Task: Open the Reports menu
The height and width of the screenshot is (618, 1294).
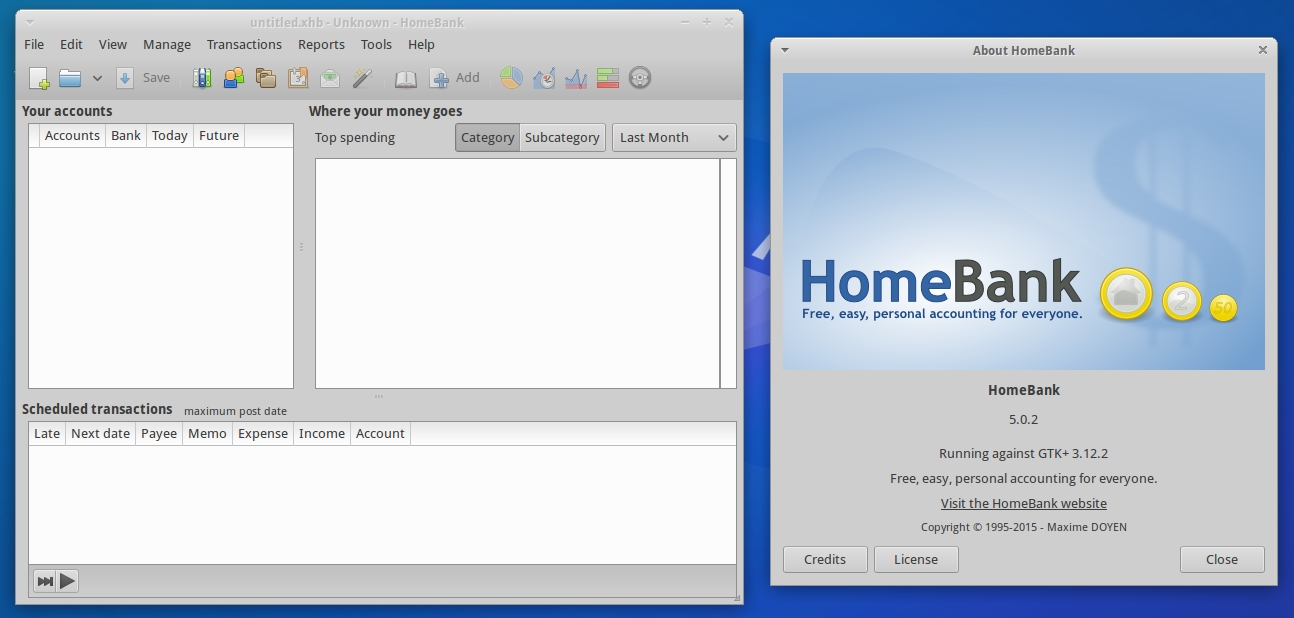Action: 321,44
